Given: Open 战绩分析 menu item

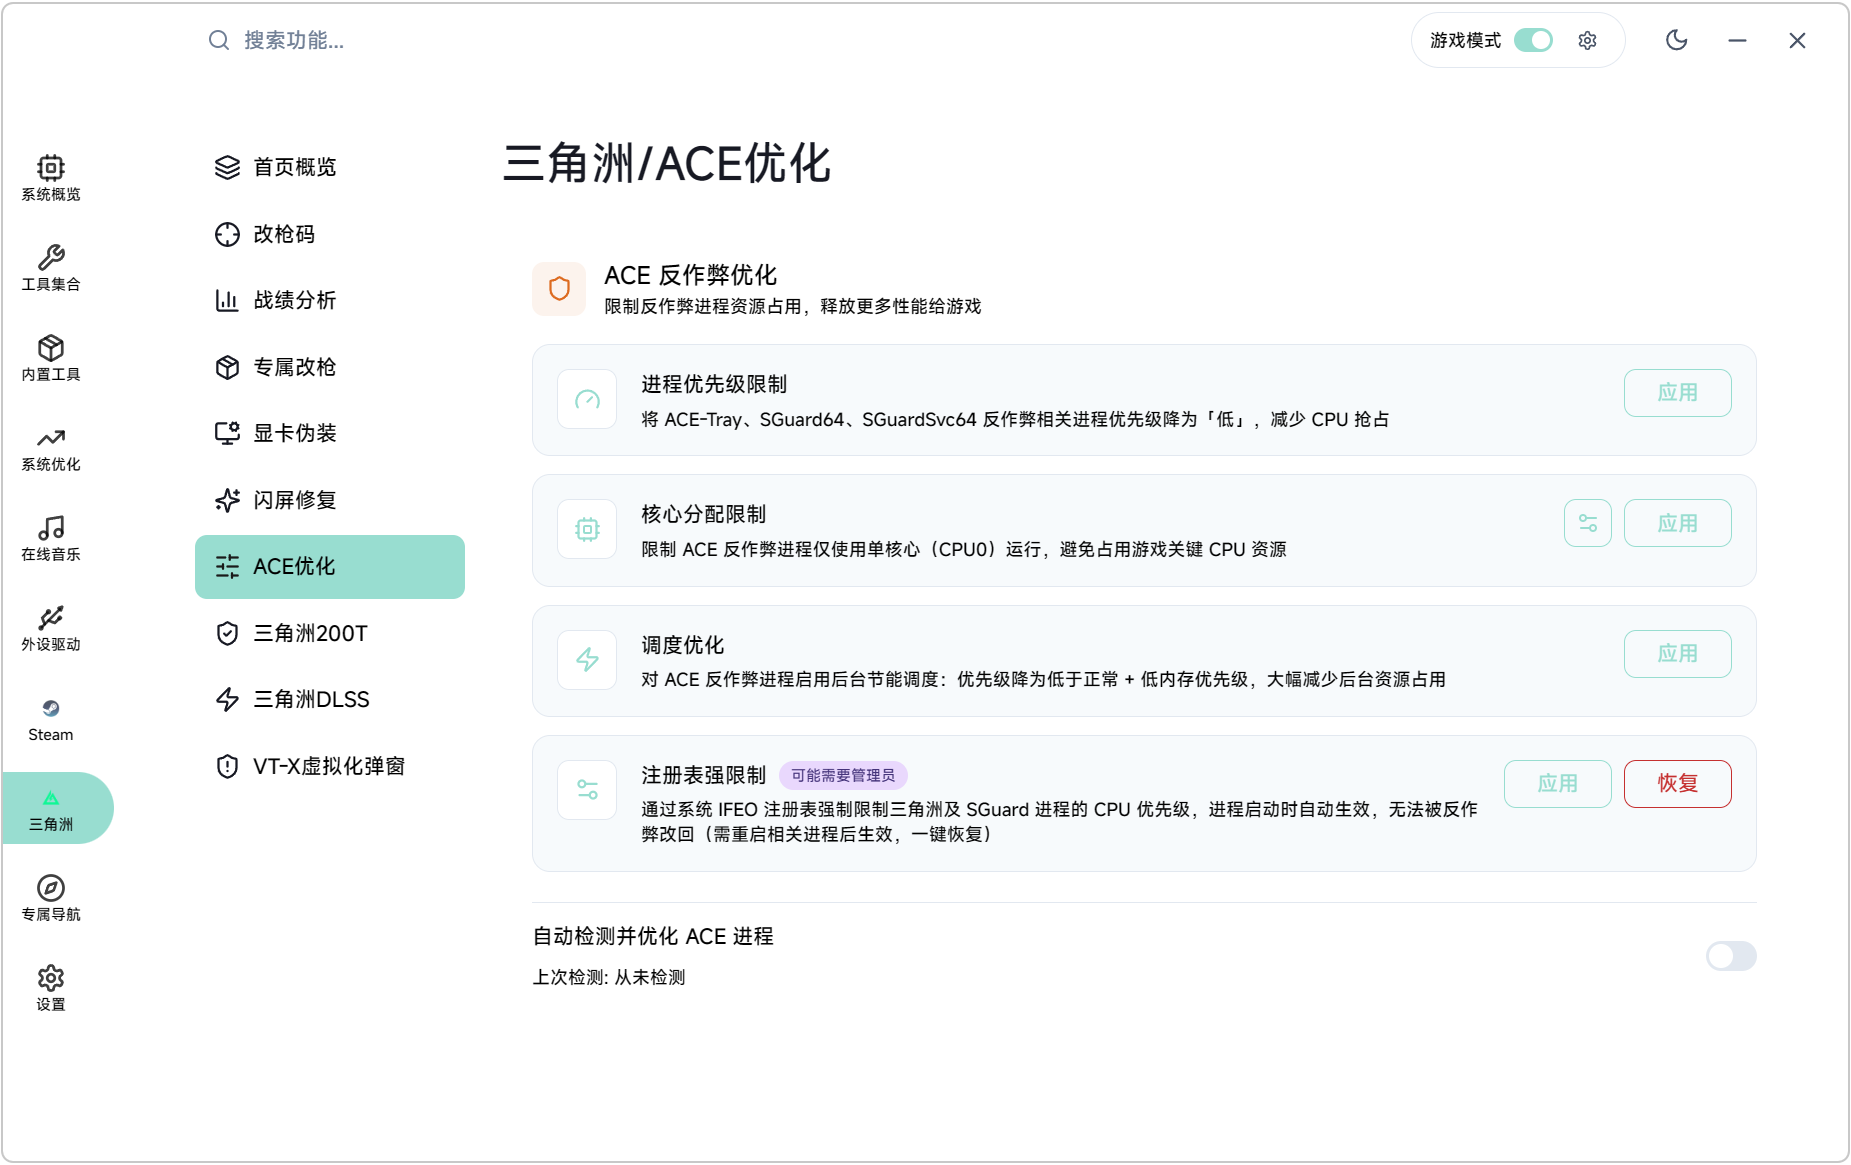Looking at the screenshot, I should [330, 300].
